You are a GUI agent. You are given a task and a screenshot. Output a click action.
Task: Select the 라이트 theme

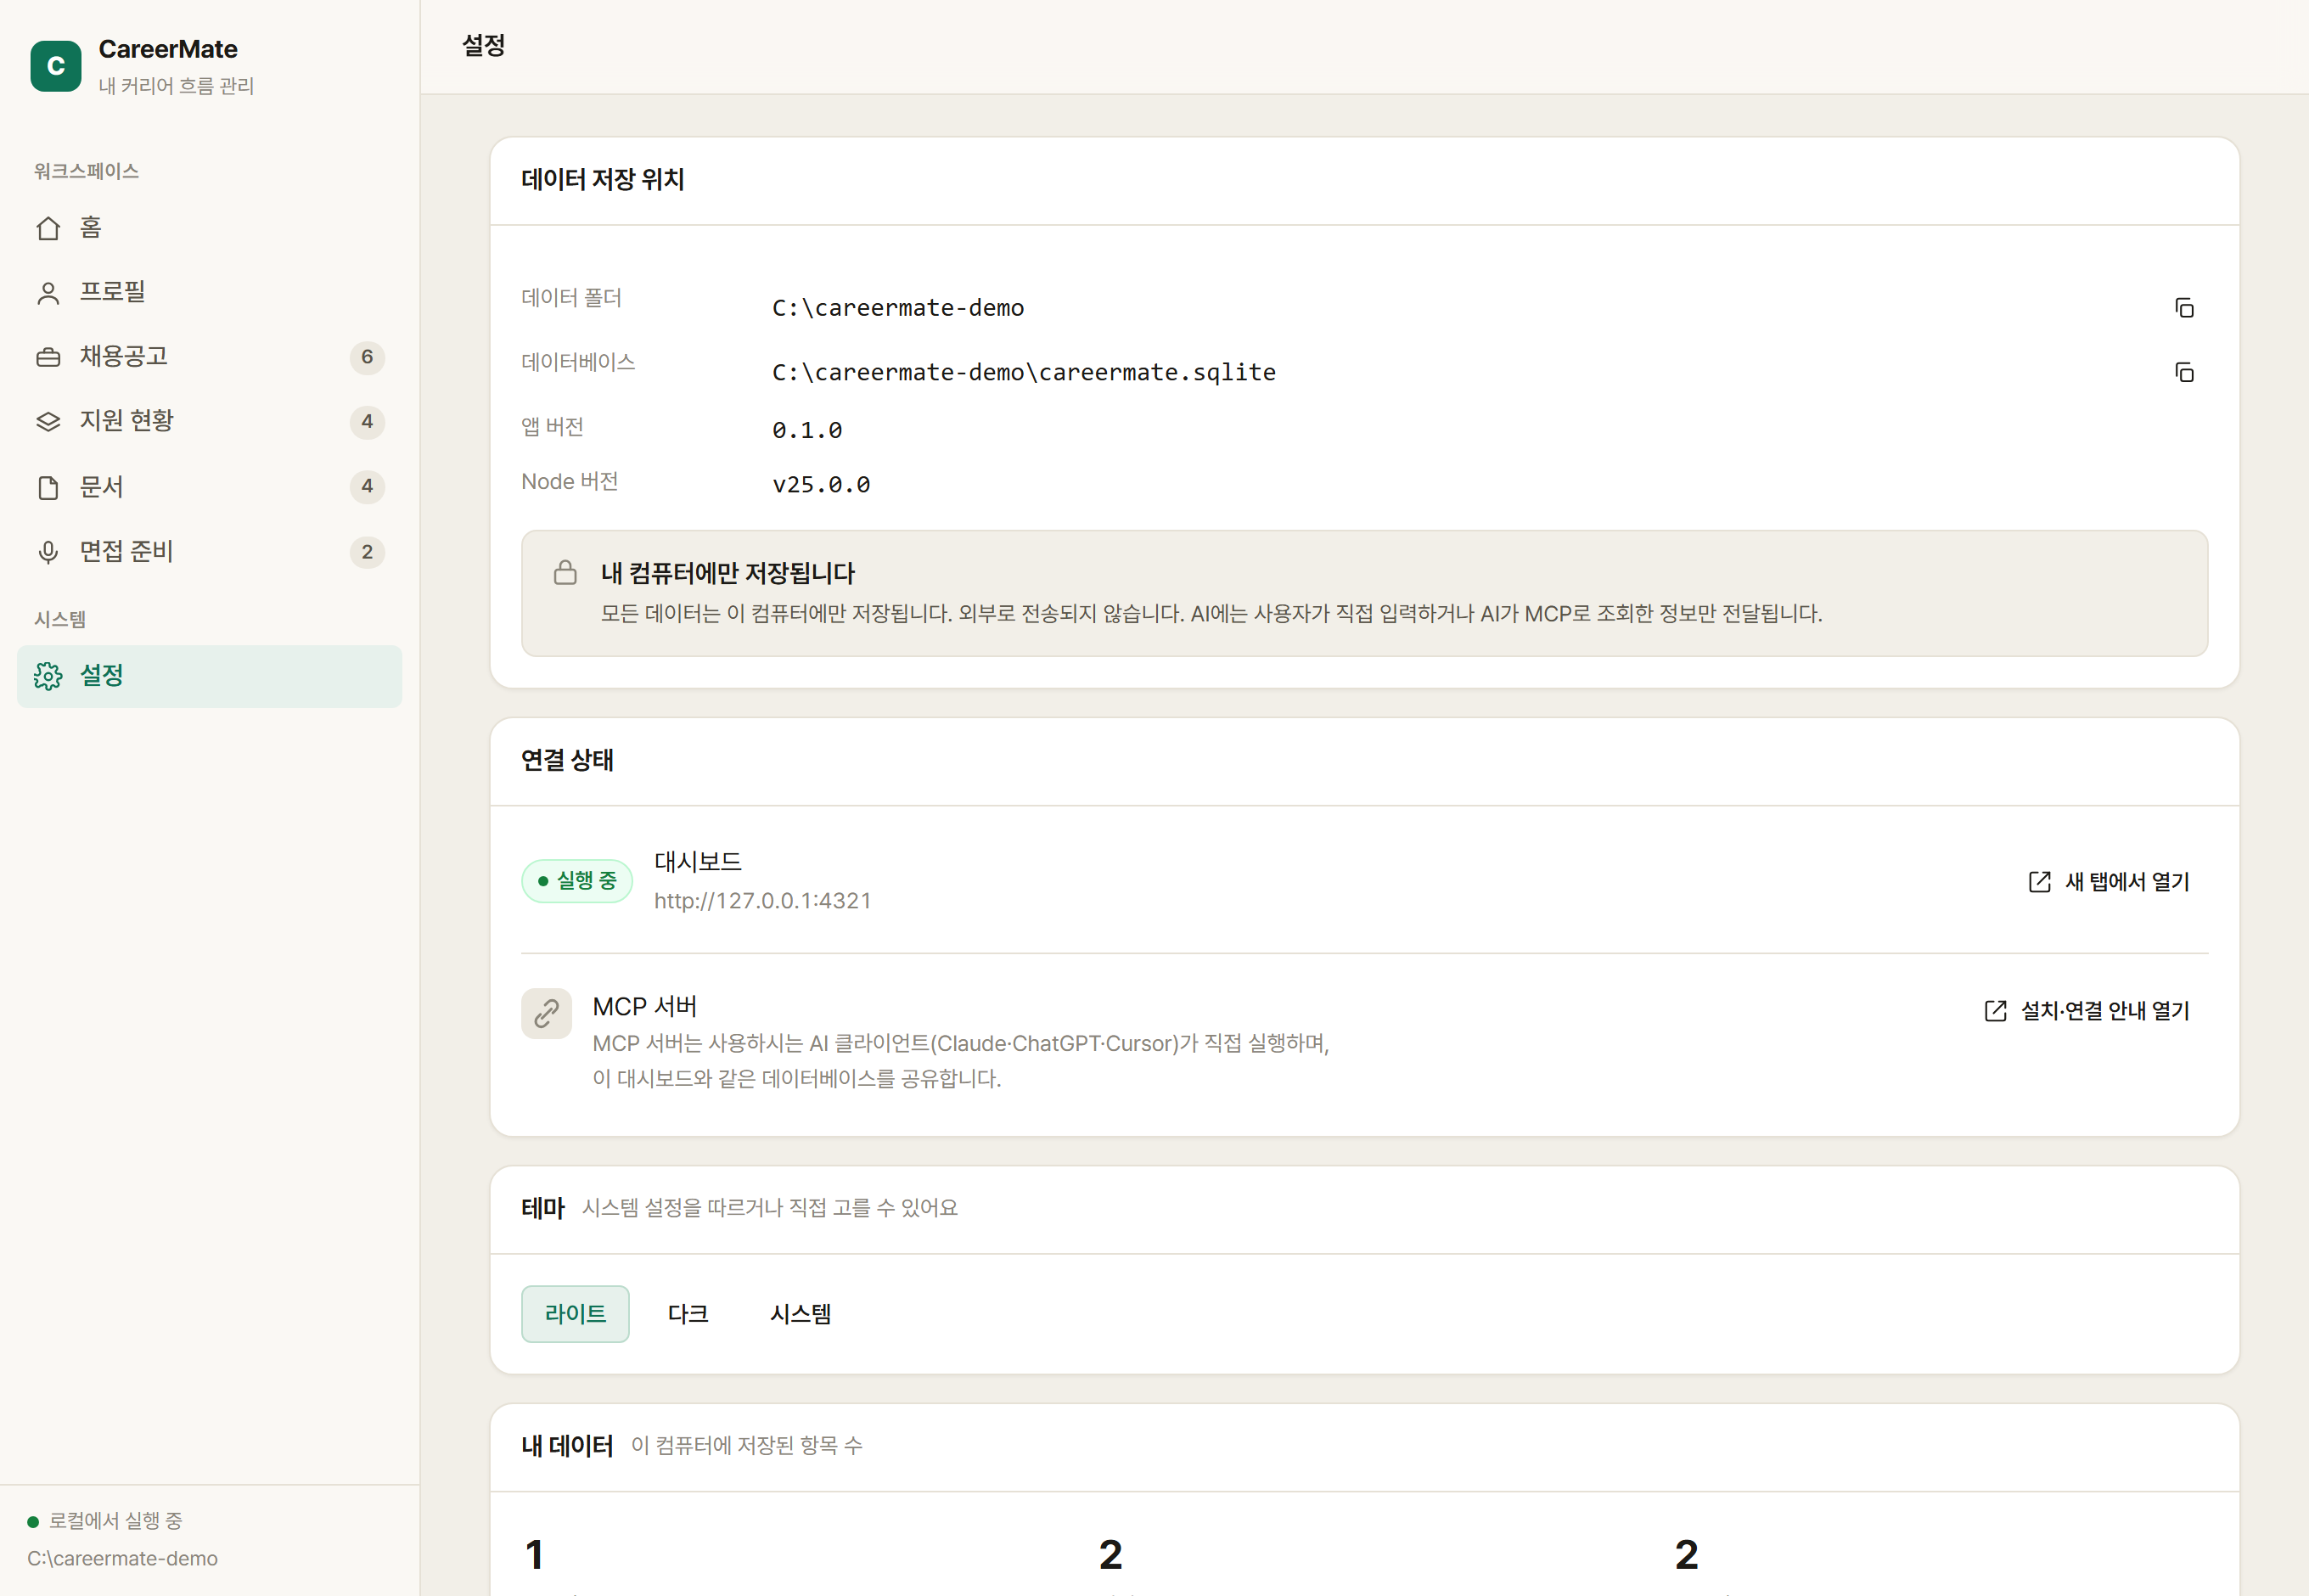(575, 1314)
